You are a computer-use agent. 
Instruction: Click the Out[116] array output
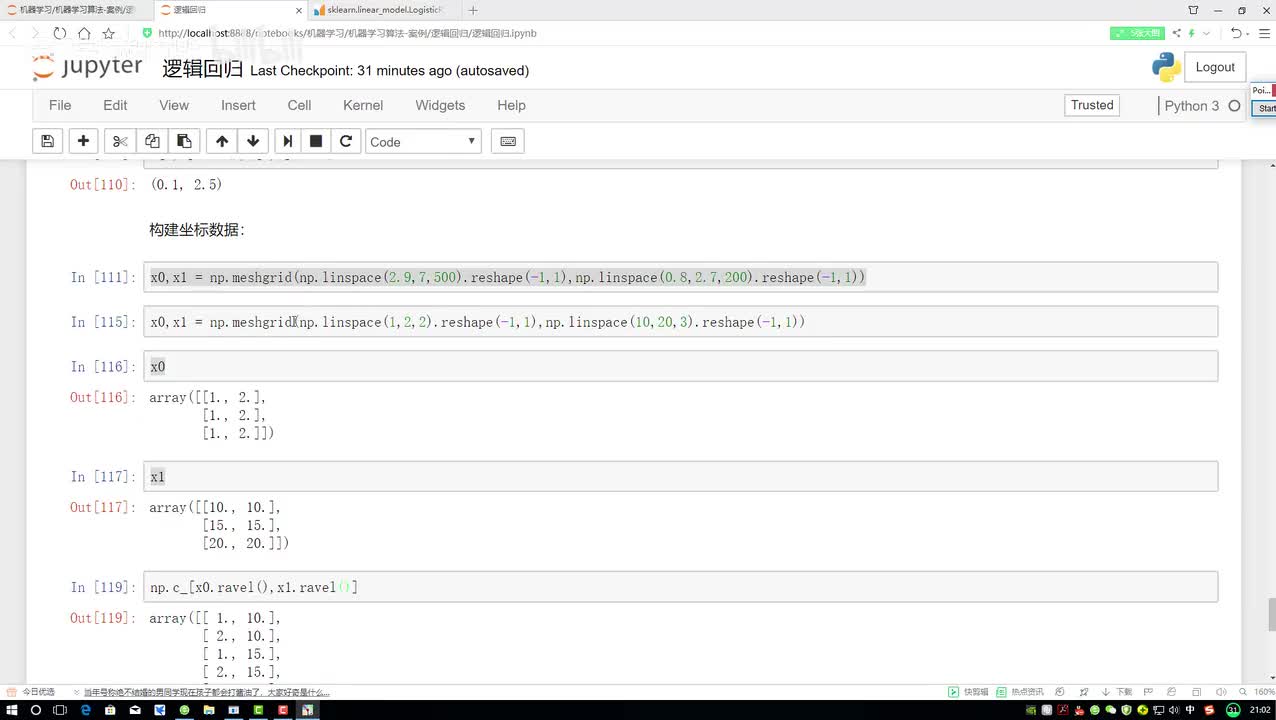[x=211, y=415]
